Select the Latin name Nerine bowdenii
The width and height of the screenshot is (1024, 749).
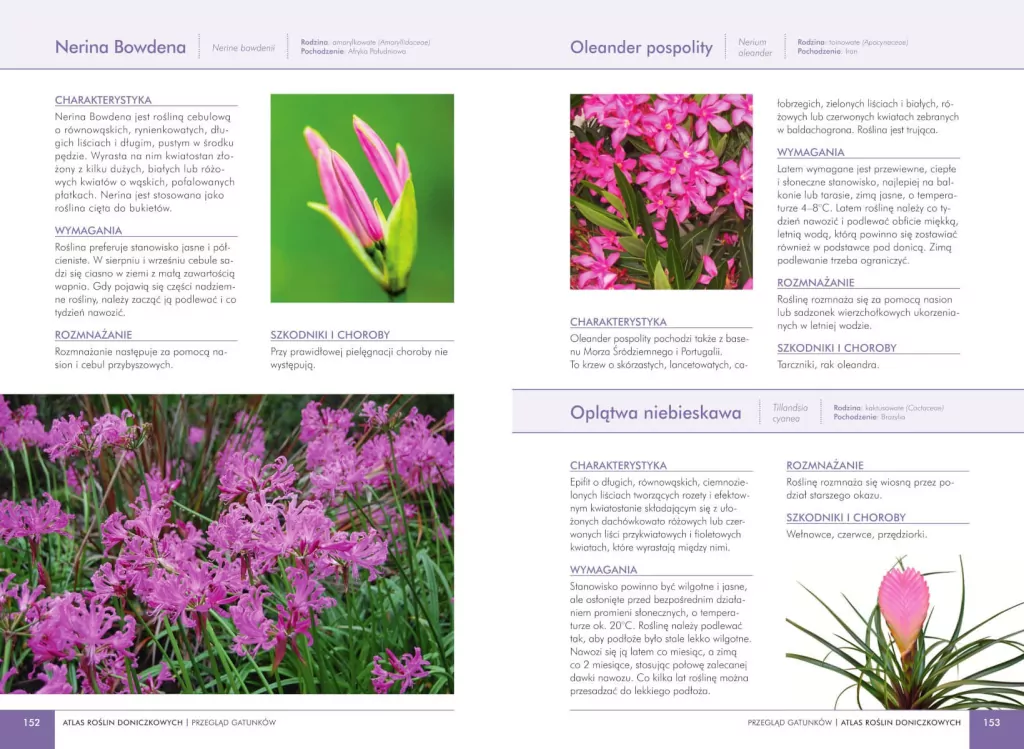click(x=243, y=47)
